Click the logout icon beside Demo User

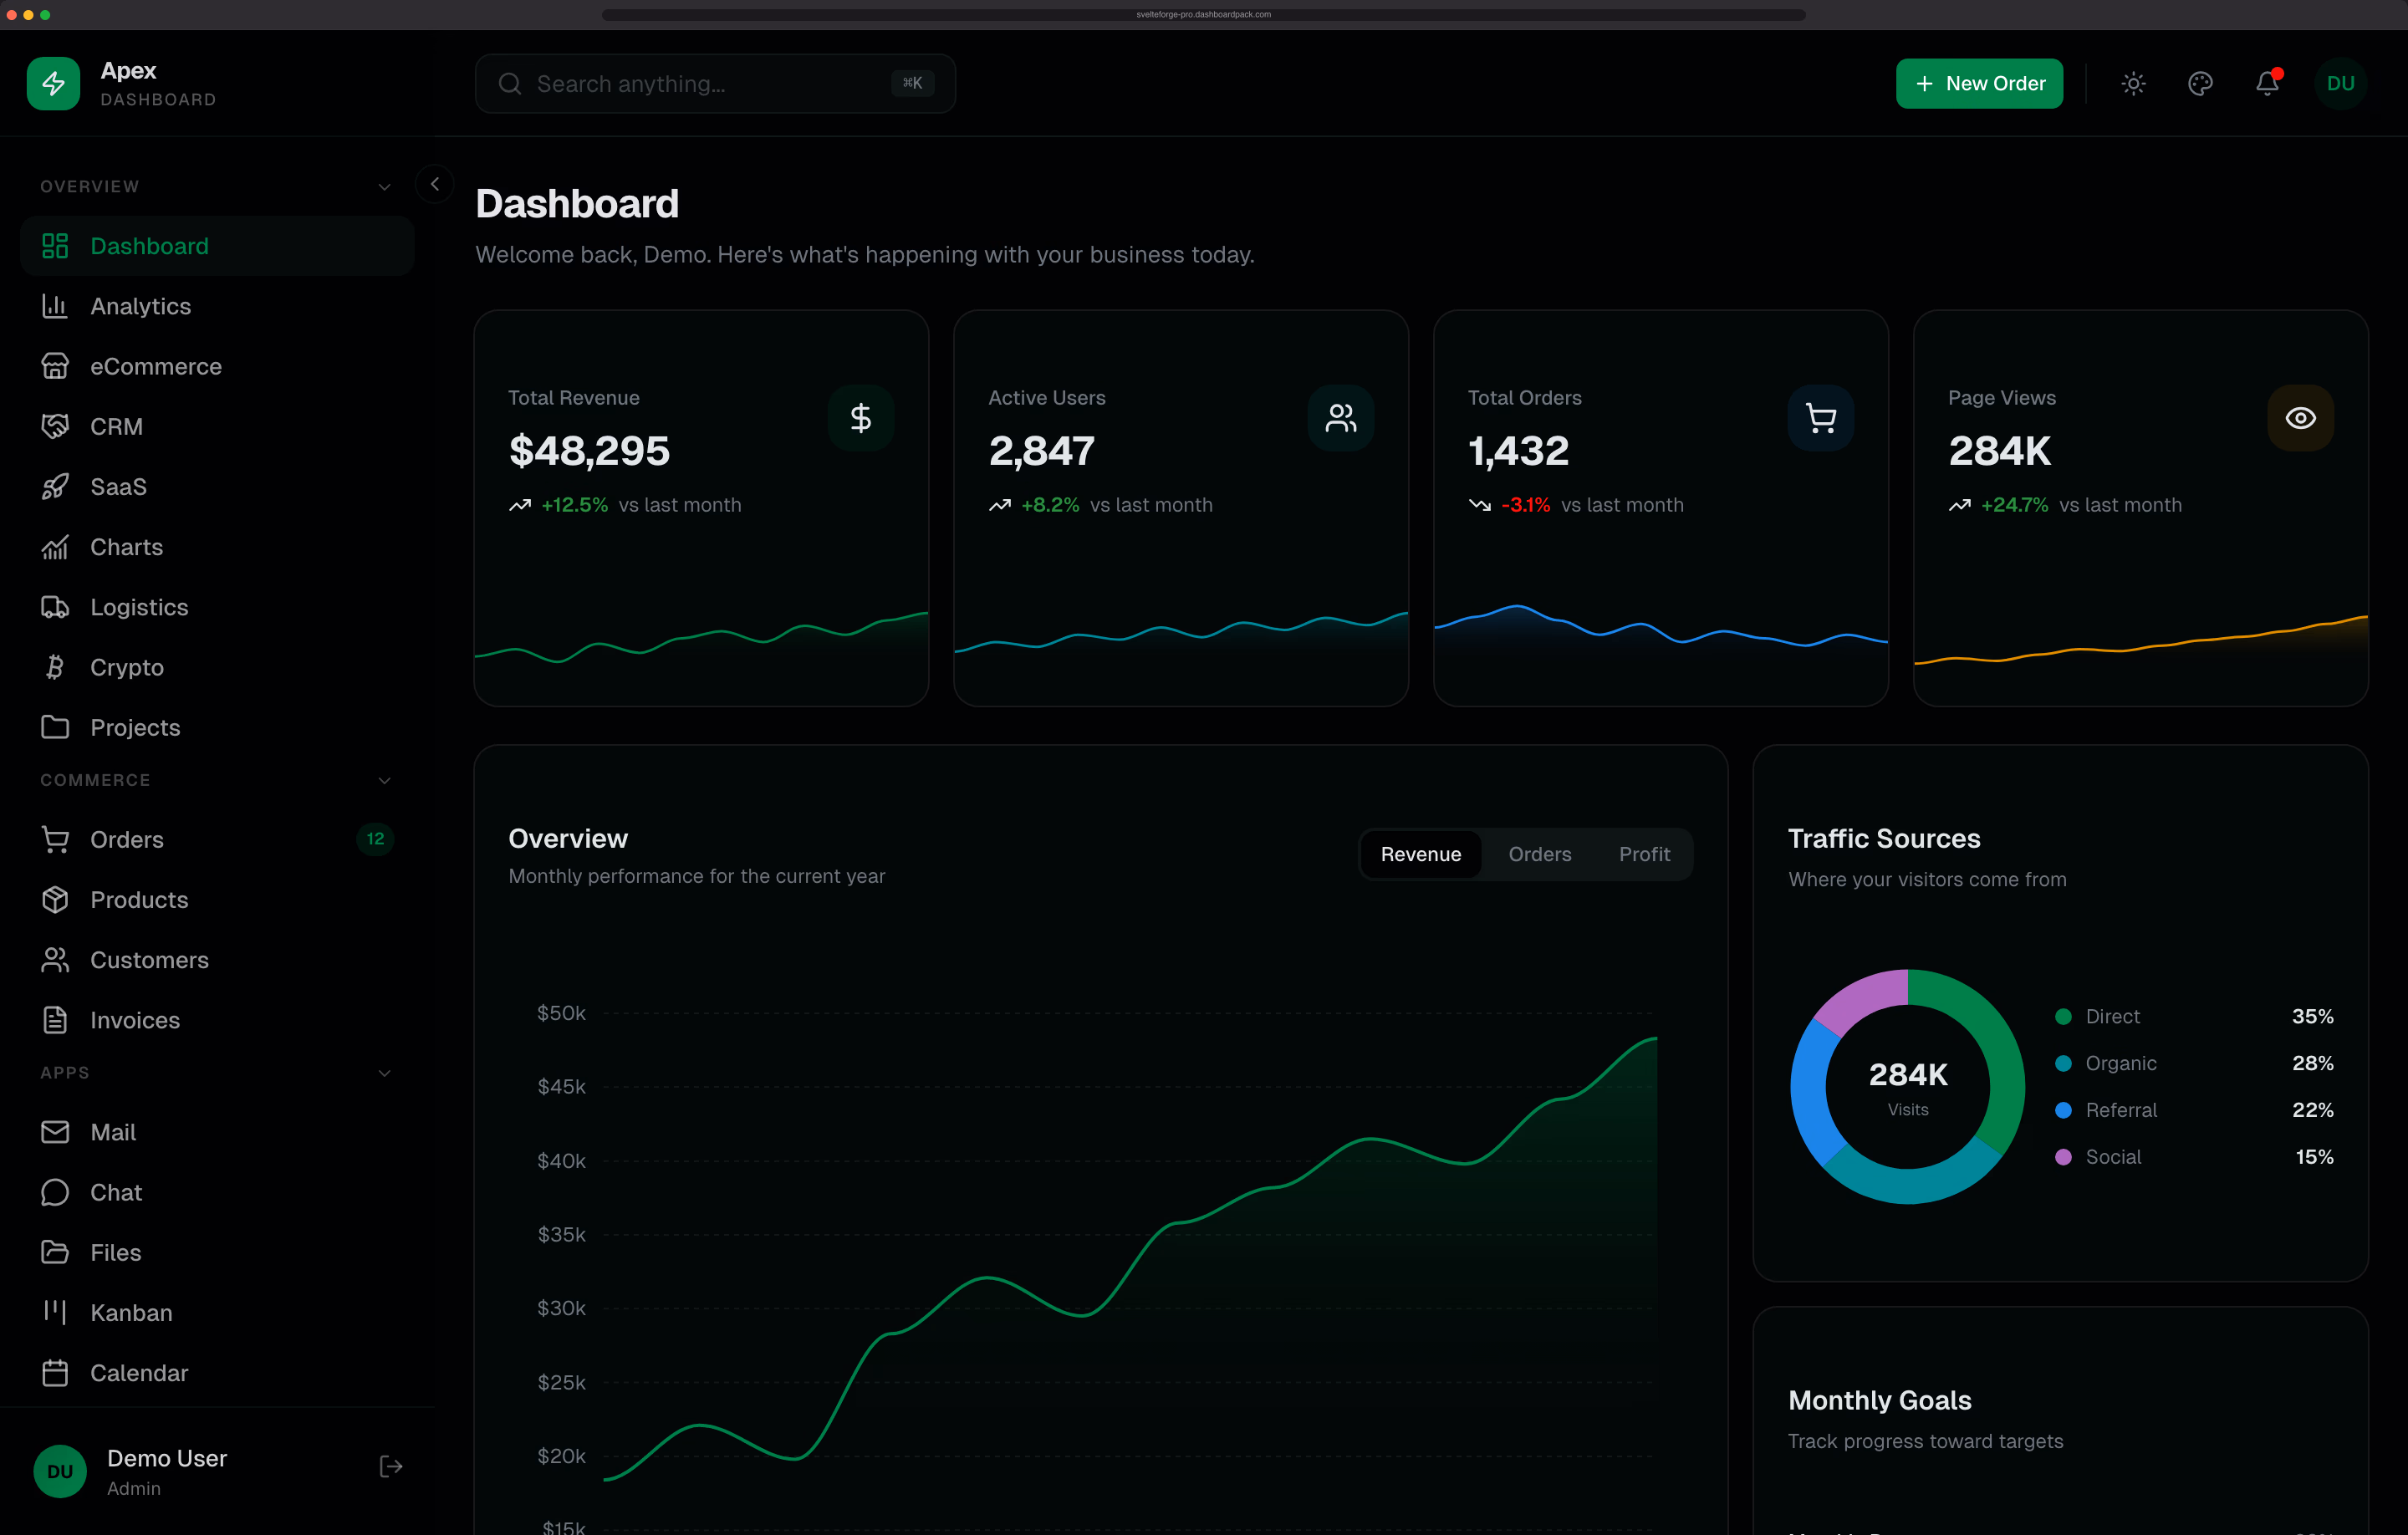[391, 1466]
